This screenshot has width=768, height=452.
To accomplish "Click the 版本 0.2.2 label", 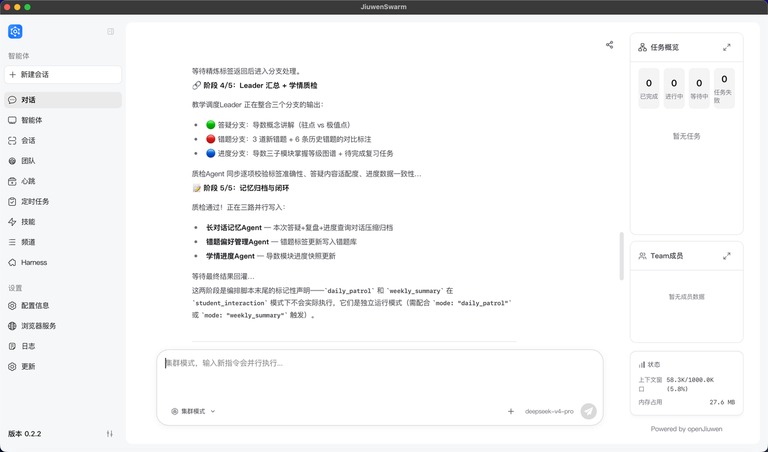I will click(24, 434).
